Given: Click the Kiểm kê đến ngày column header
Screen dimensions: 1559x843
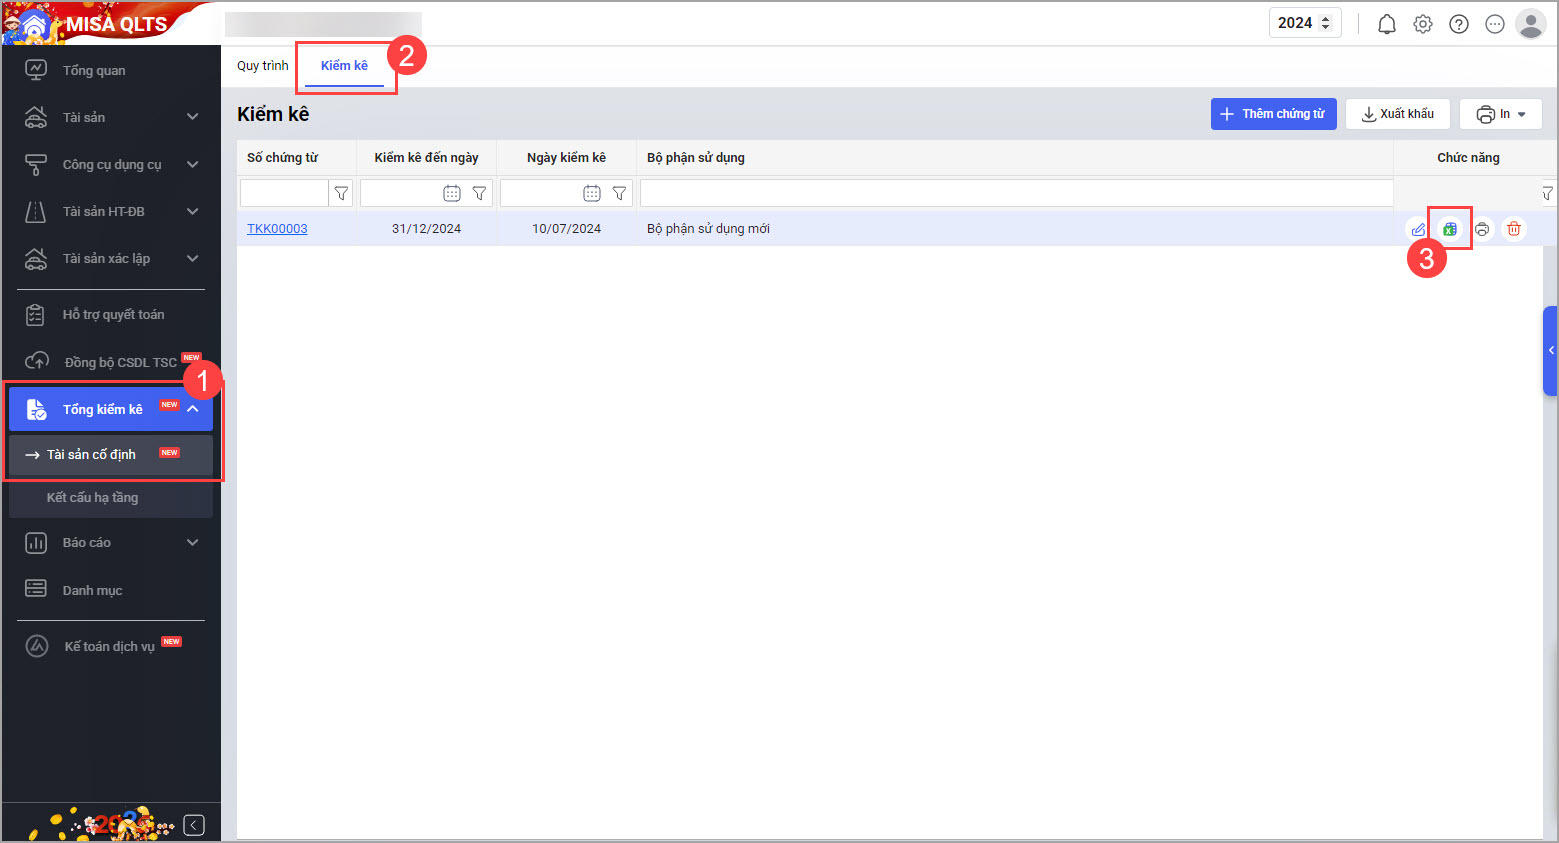Looking at the screenshot, I should (x=427, y=158).
